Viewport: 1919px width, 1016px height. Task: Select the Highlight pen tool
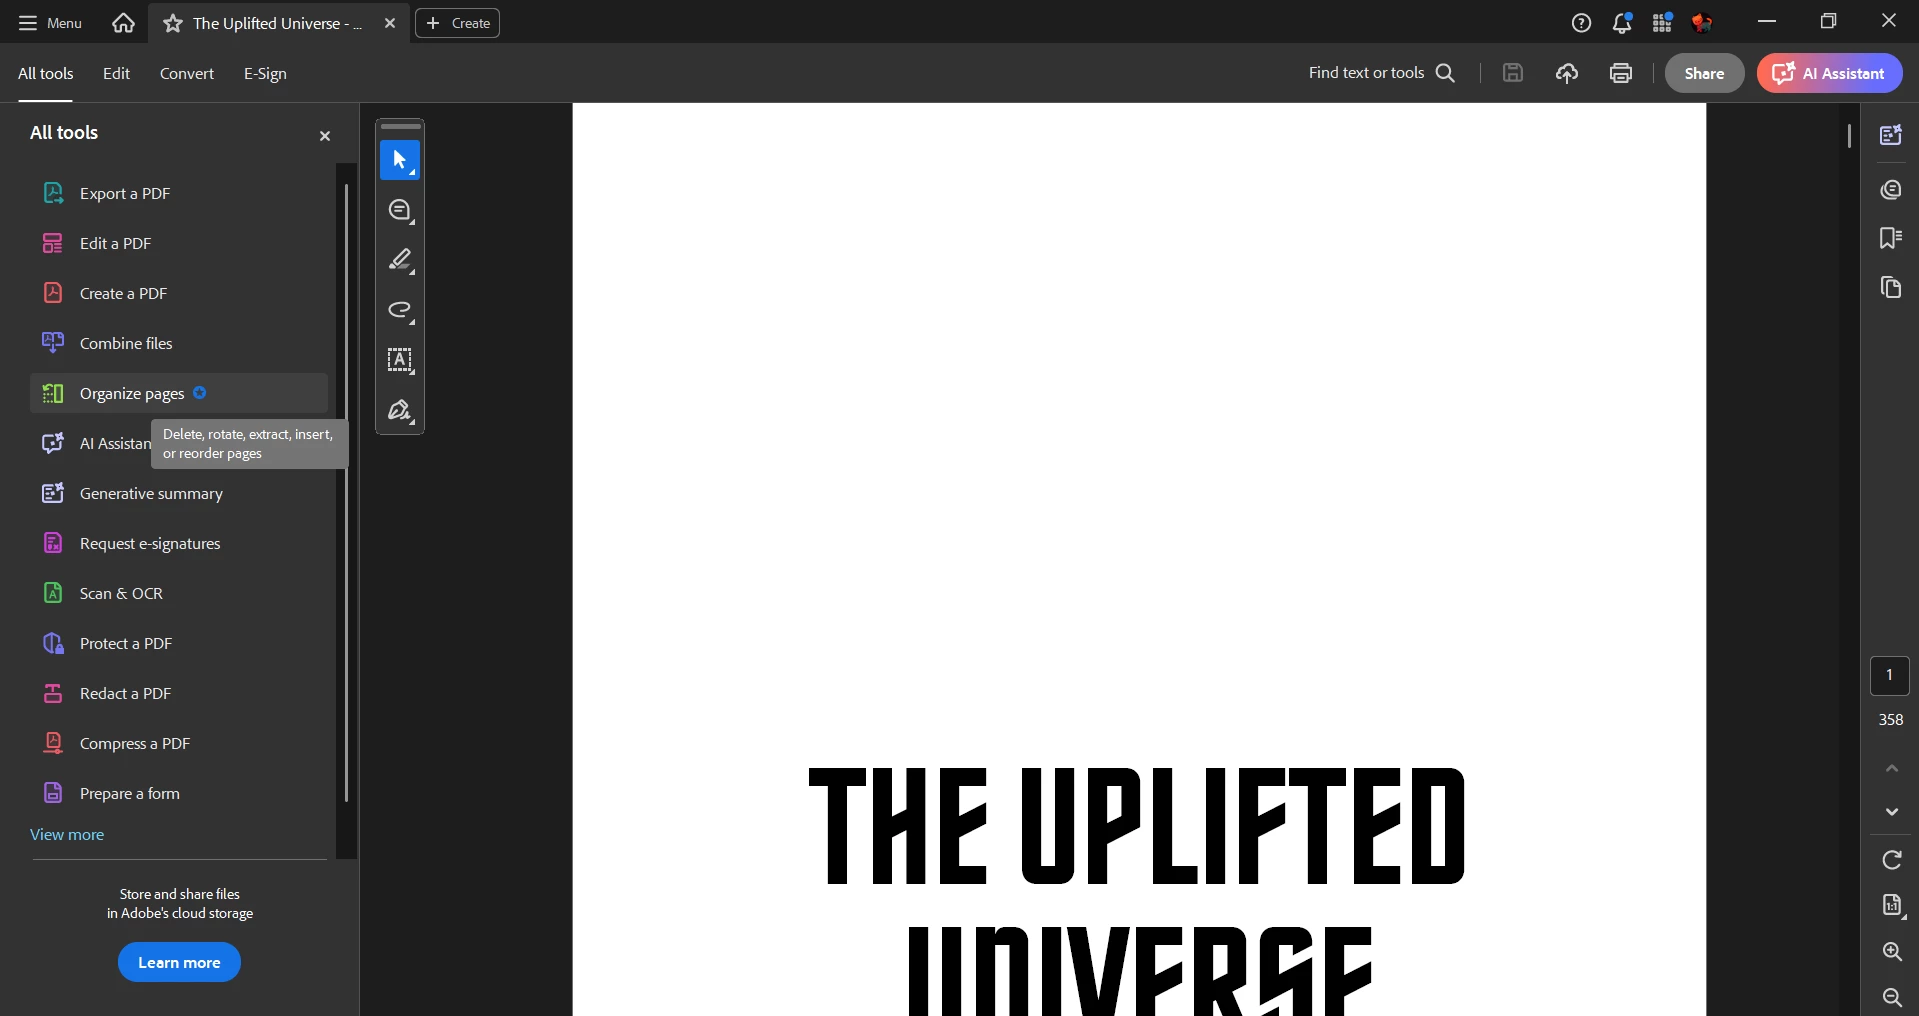[x=400, y=260]
